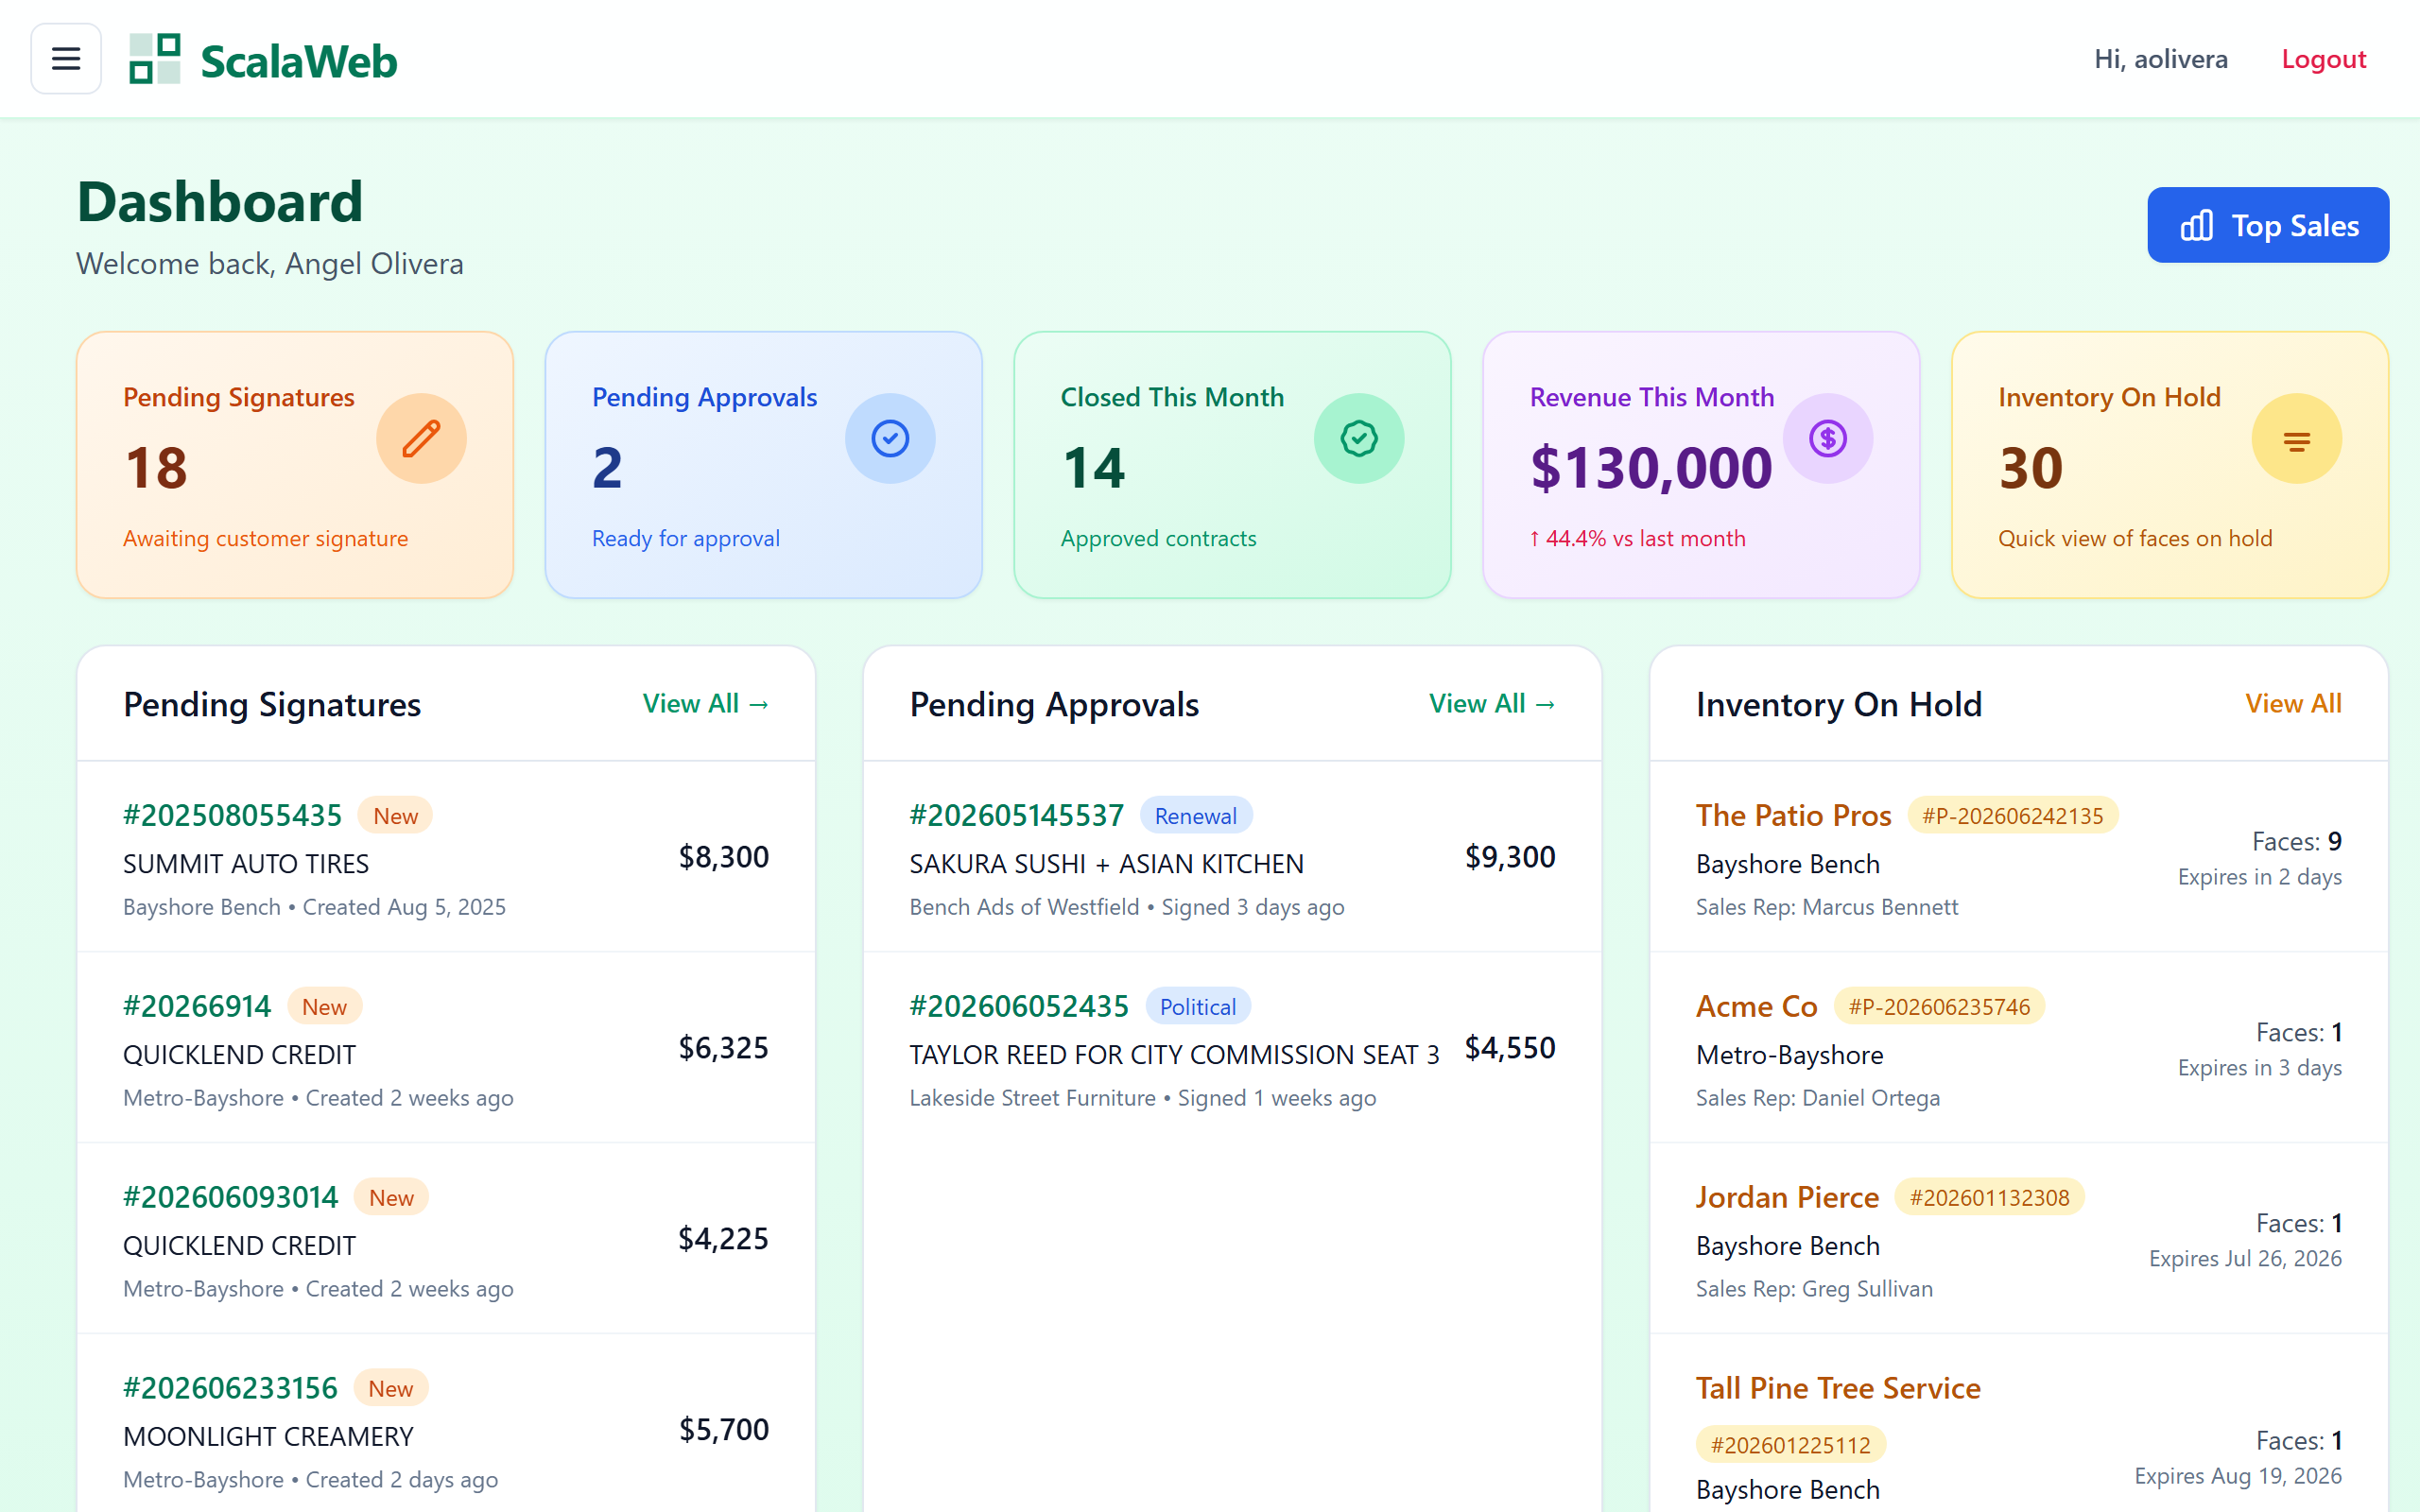View all Pending Approvals
This screenshot has width=2420, height=1512.
(1492, 704)
